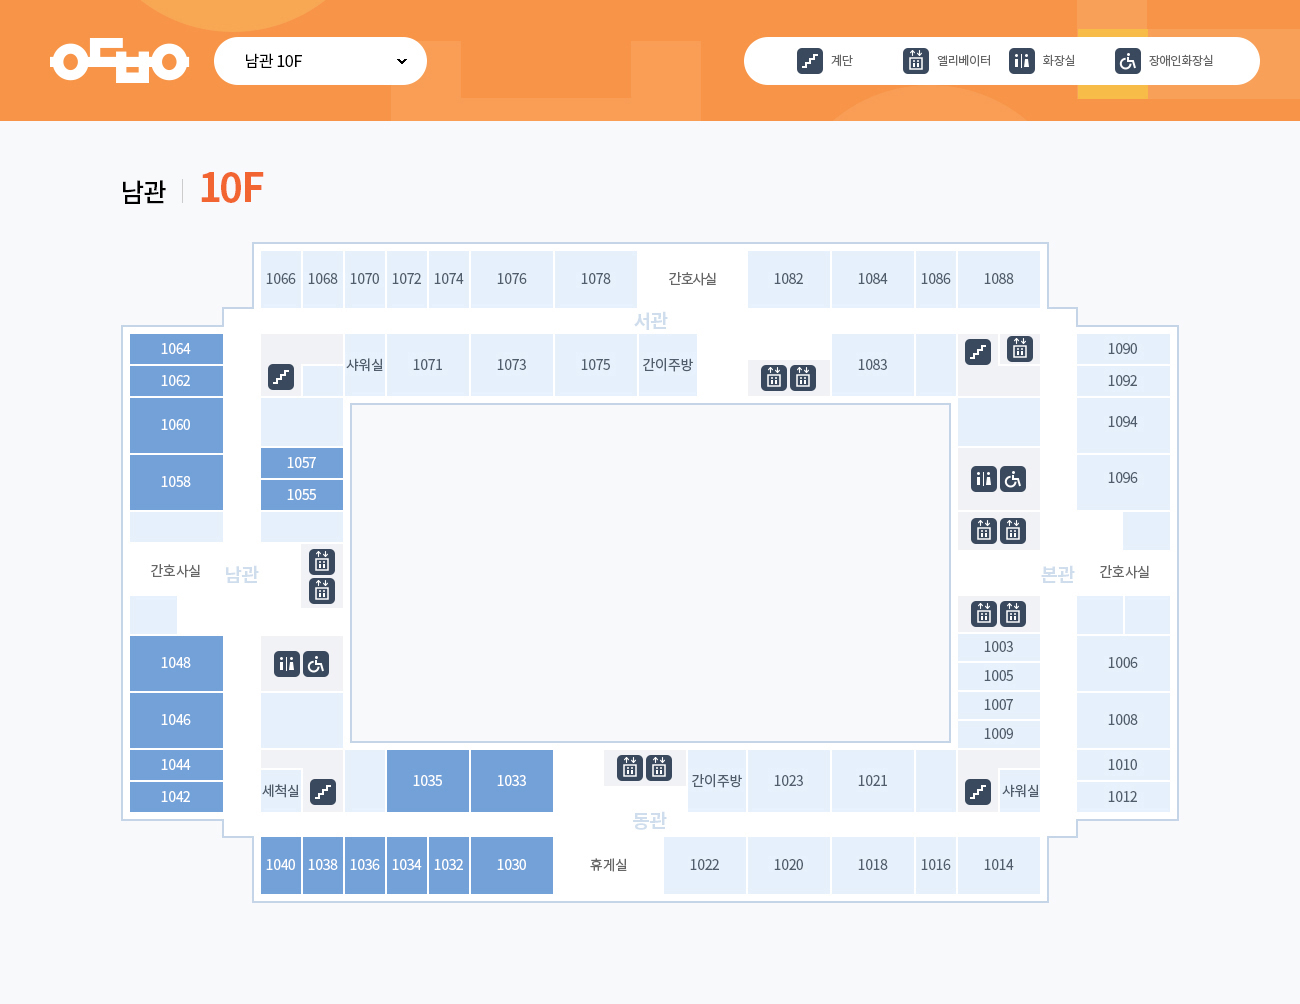Select the accessible restroom icon beside room 1048
This screenshot has width=1300, height=1004.
(x=316, y=664)
